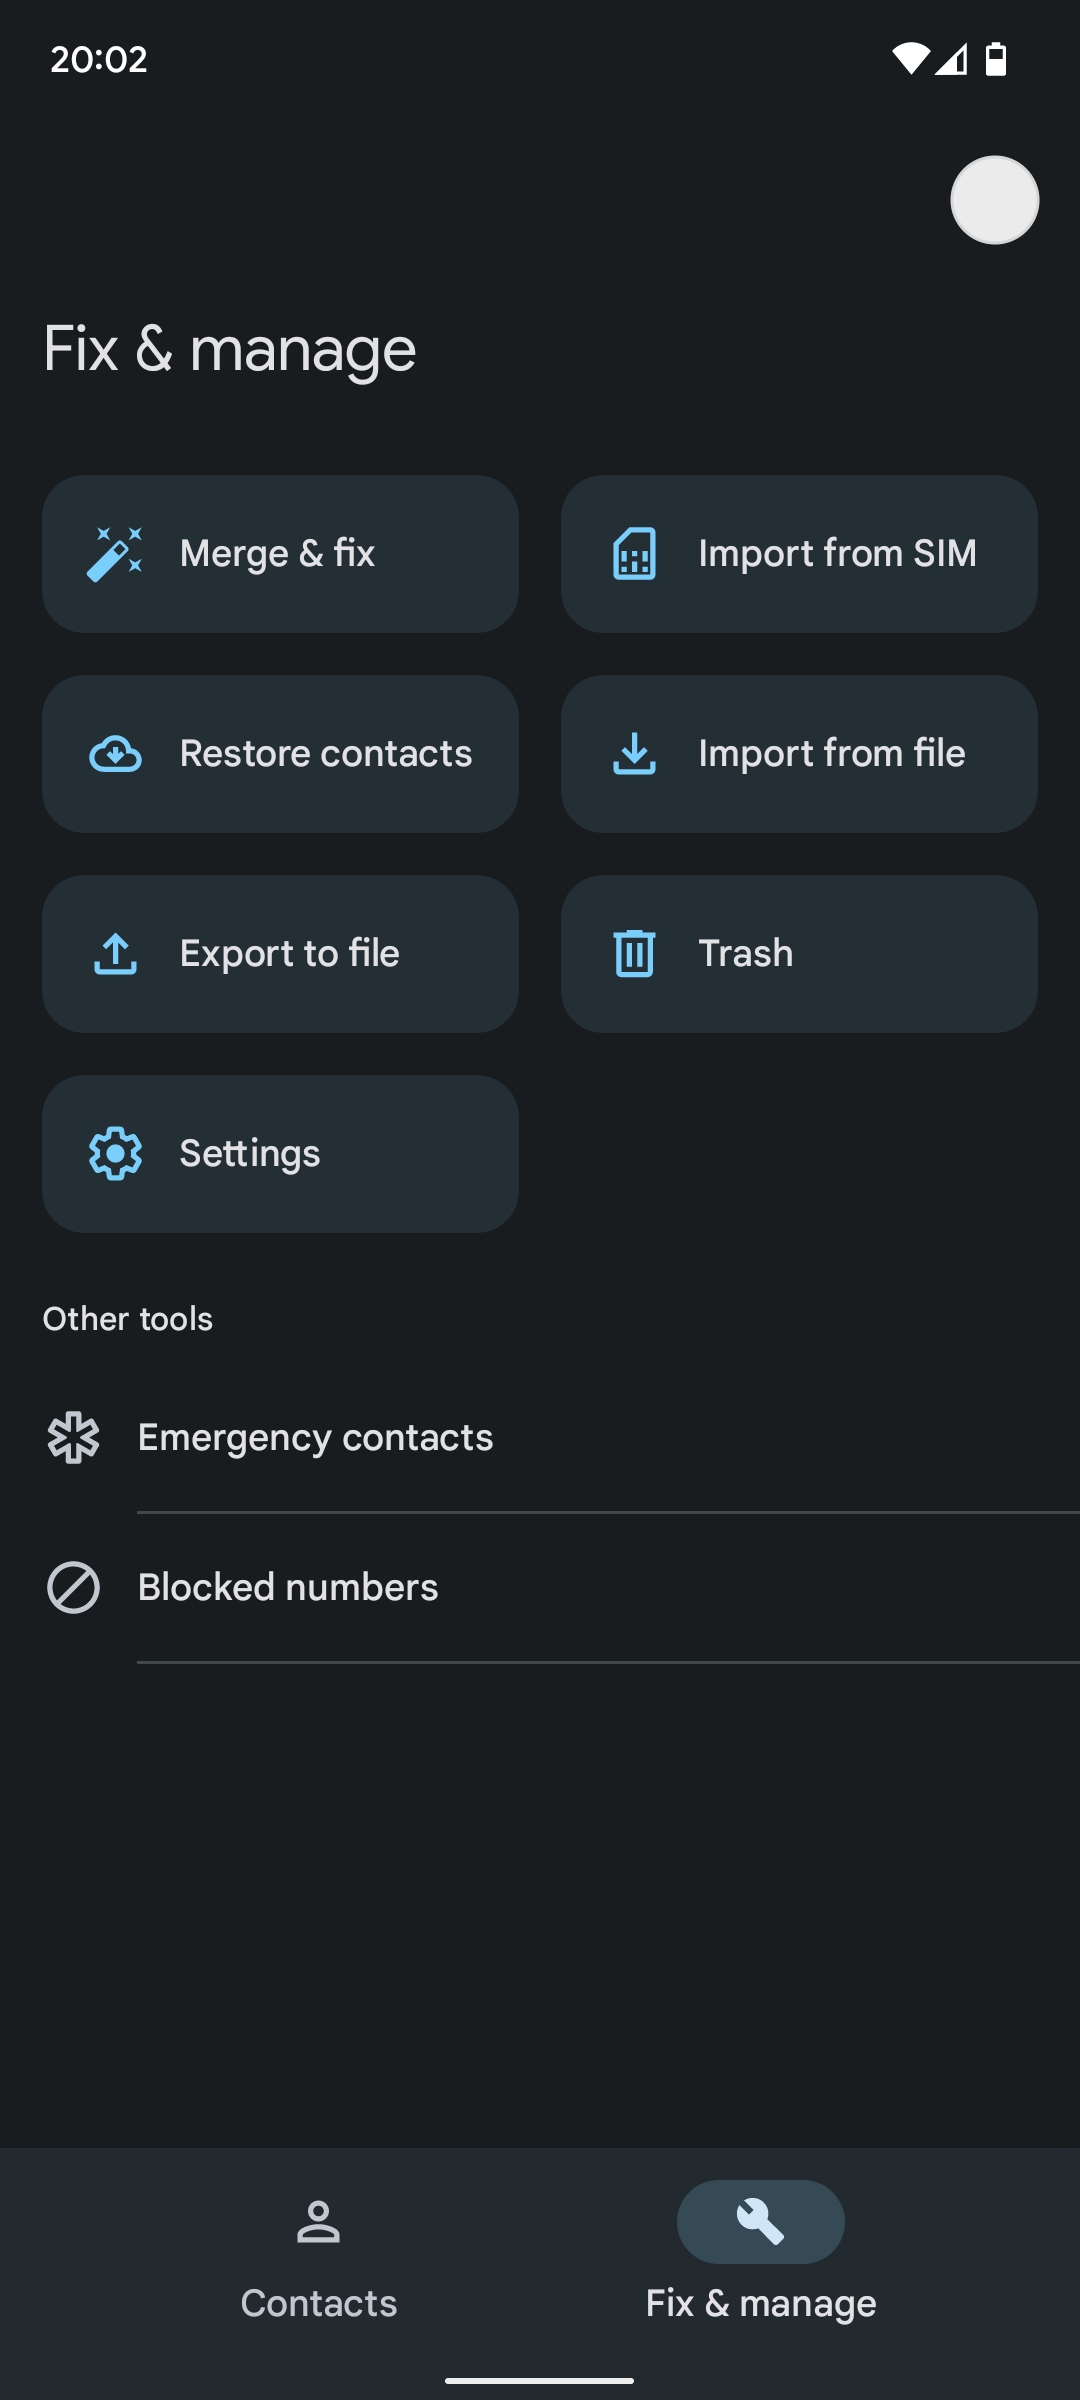Tap the Settings gear icon
Screen dimensions: 1080x2400
(115, 1154)
